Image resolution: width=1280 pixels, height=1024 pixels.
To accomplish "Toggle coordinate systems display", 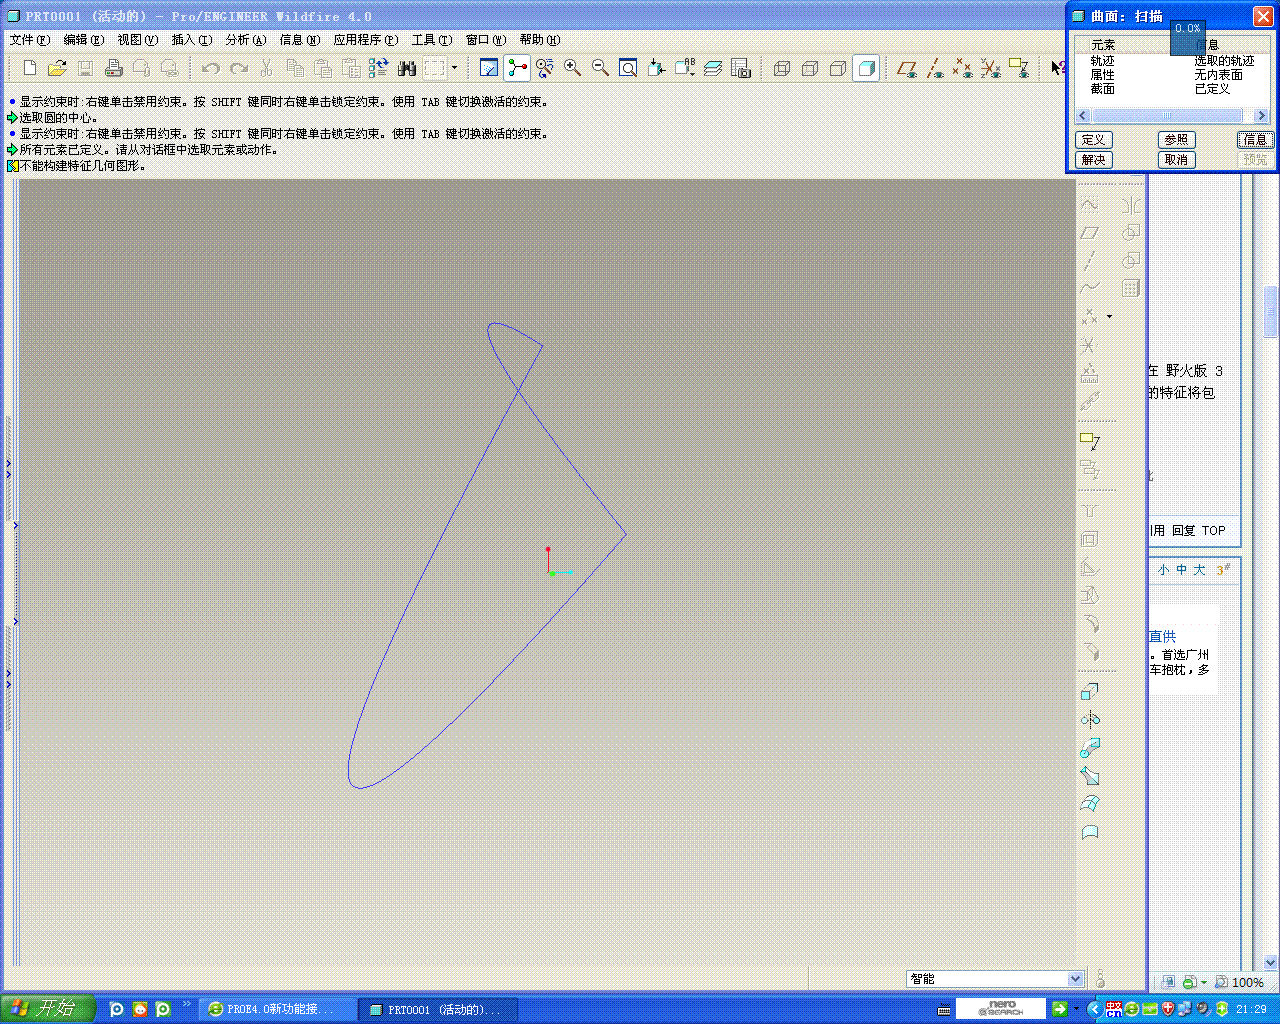I will (991, 68).
